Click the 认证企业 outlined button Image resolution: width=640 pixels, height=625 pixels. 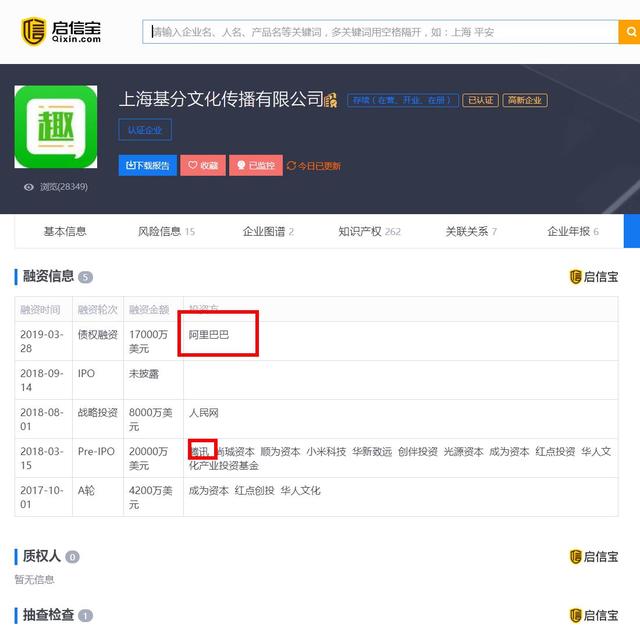145,130
